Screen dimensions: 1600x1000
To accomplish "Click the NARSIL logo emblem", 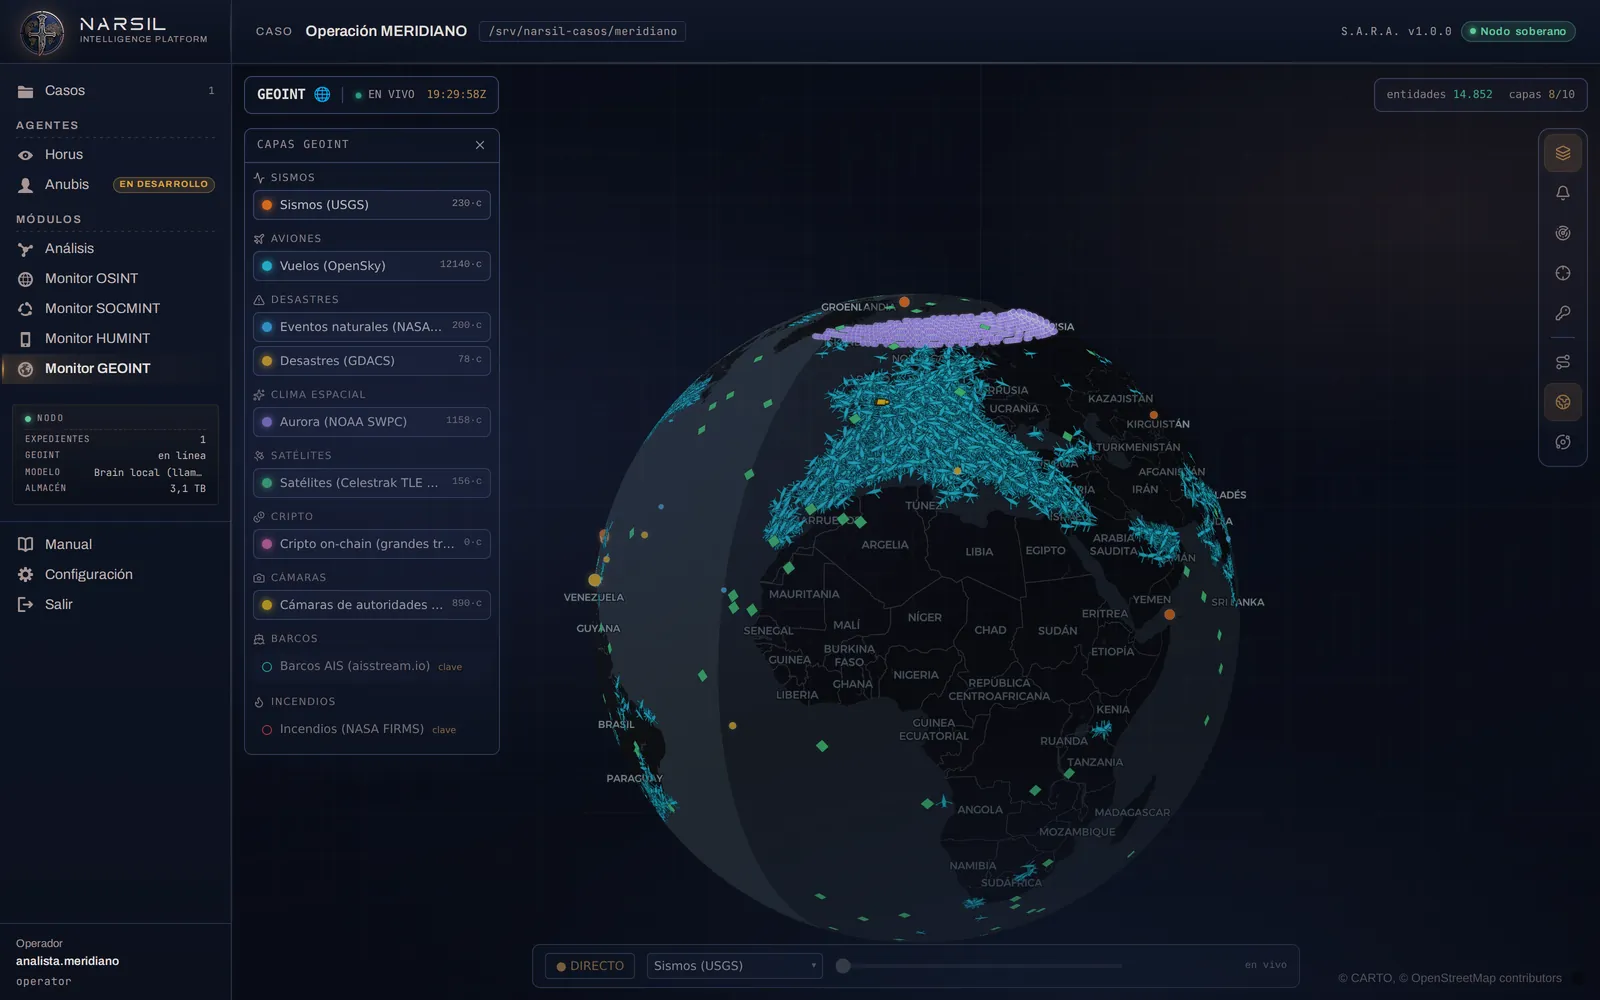I will (x=42, y=32).
